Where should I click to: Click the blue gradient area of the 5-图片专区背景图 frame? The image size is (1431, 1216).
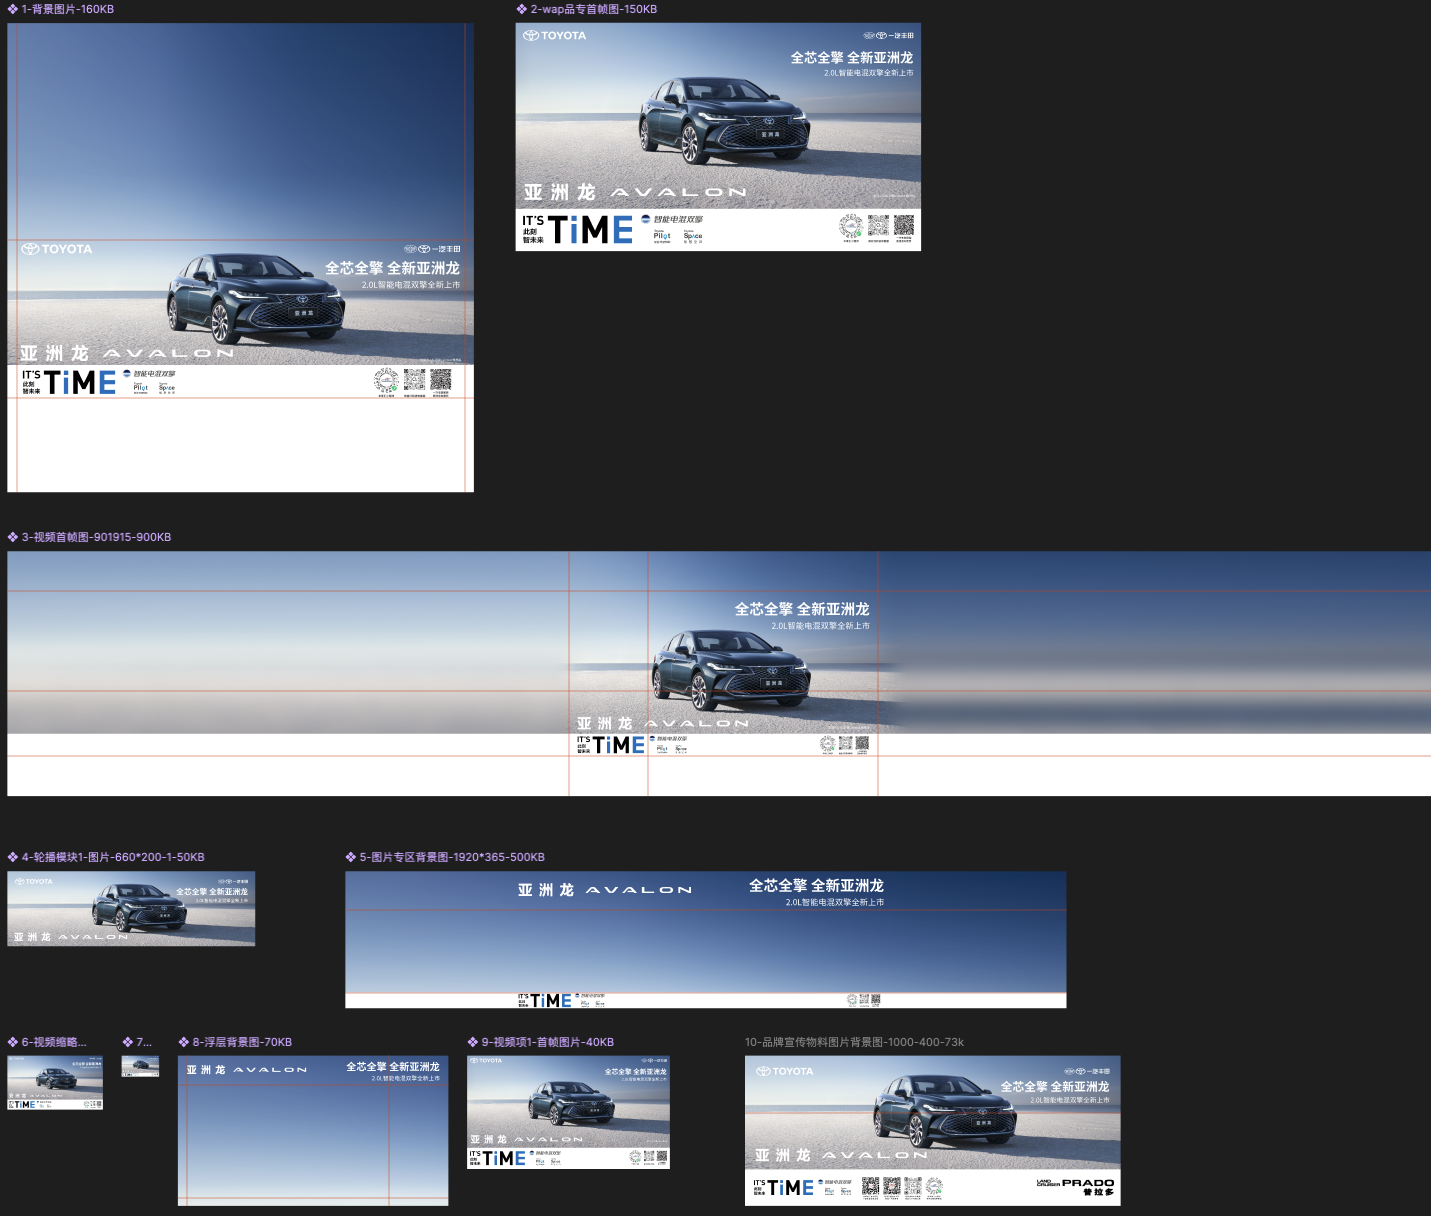click(x=706, y=950)
